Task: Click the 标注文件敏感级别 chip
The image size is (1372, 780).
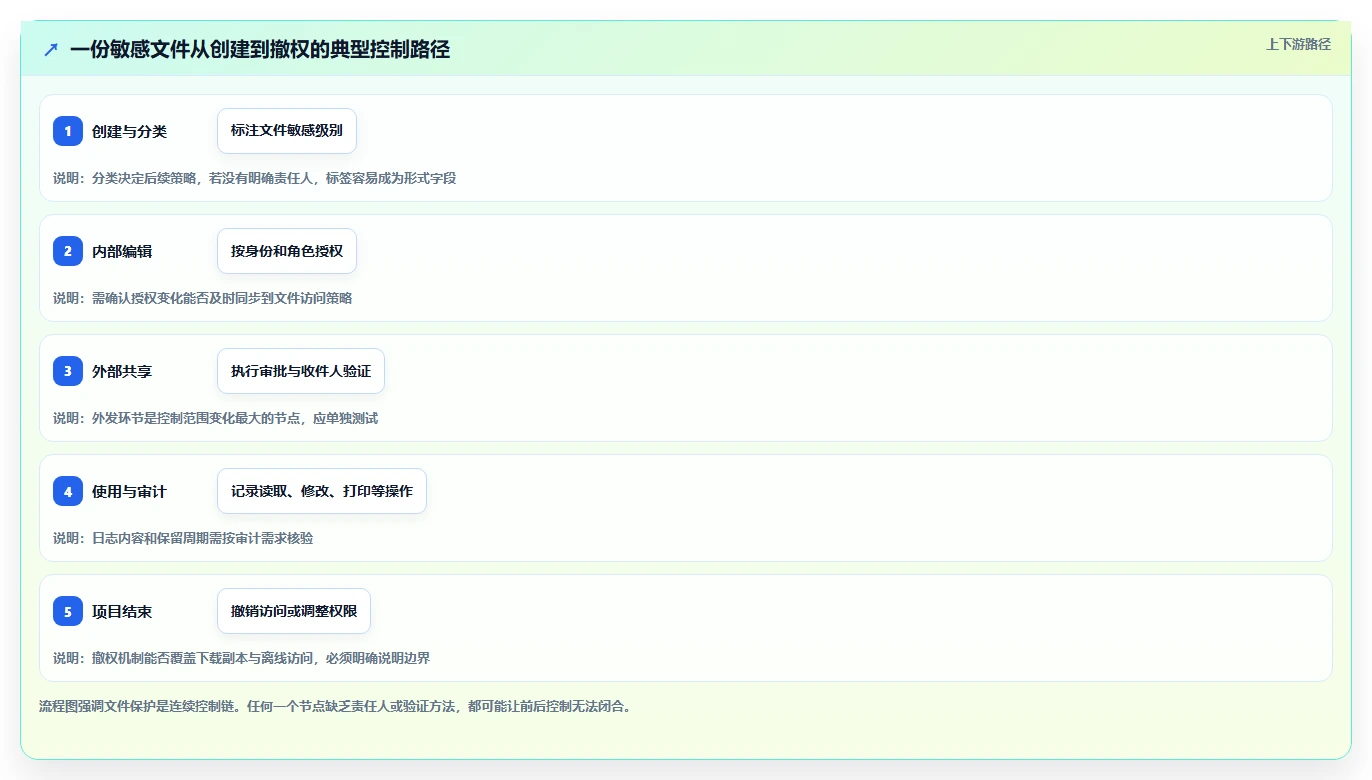Action: coord(287,131)
